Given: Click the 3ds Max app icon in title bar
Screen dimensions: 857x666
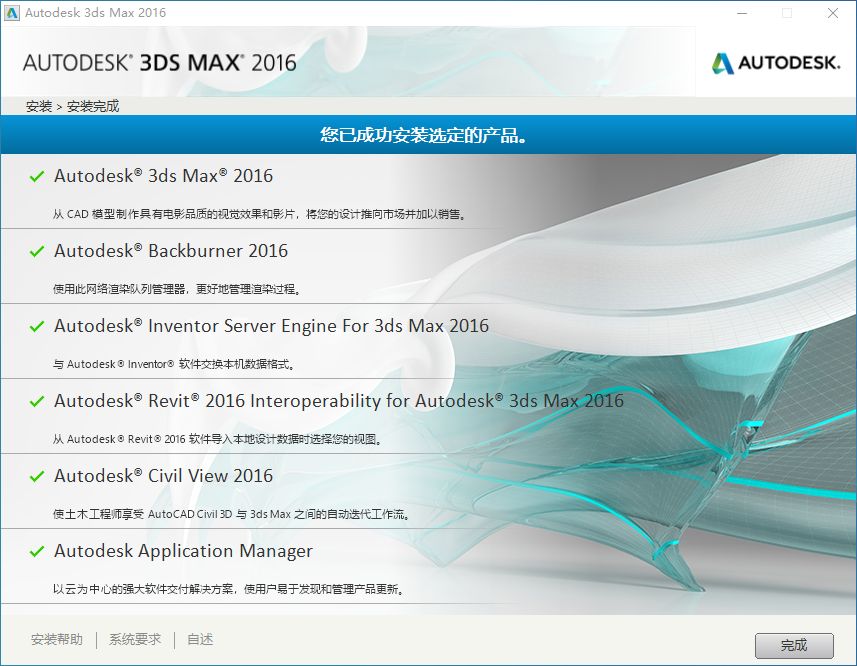Looking at the screenshot, I should (12, 13).
